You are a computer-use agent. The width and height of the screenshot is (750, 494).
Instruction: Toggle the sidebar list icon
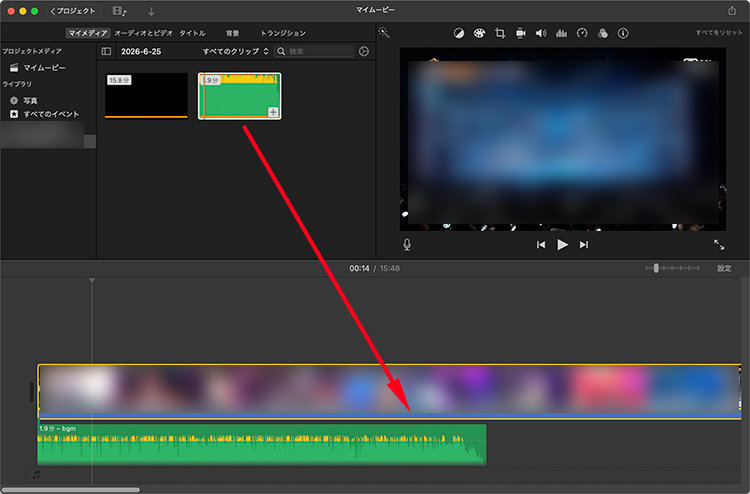click(106, 51)
